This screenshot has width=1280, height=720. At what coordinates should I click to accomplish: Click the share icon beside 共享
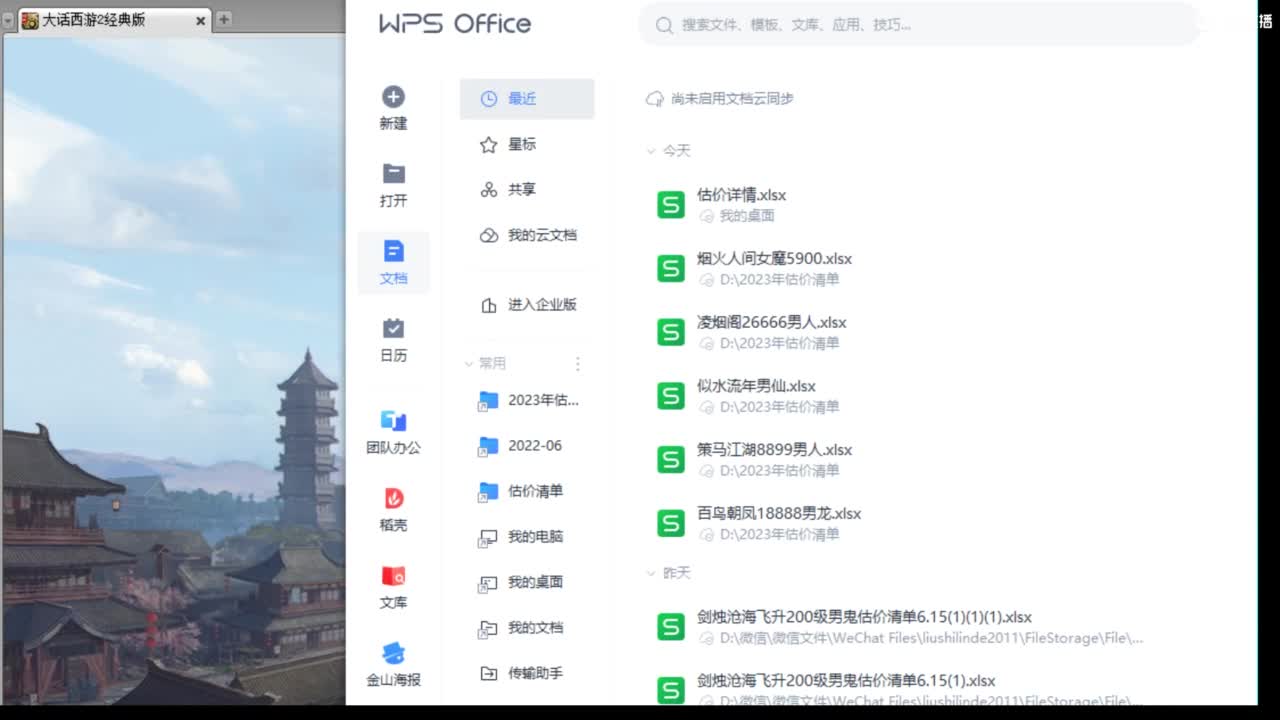pos(488,190)
